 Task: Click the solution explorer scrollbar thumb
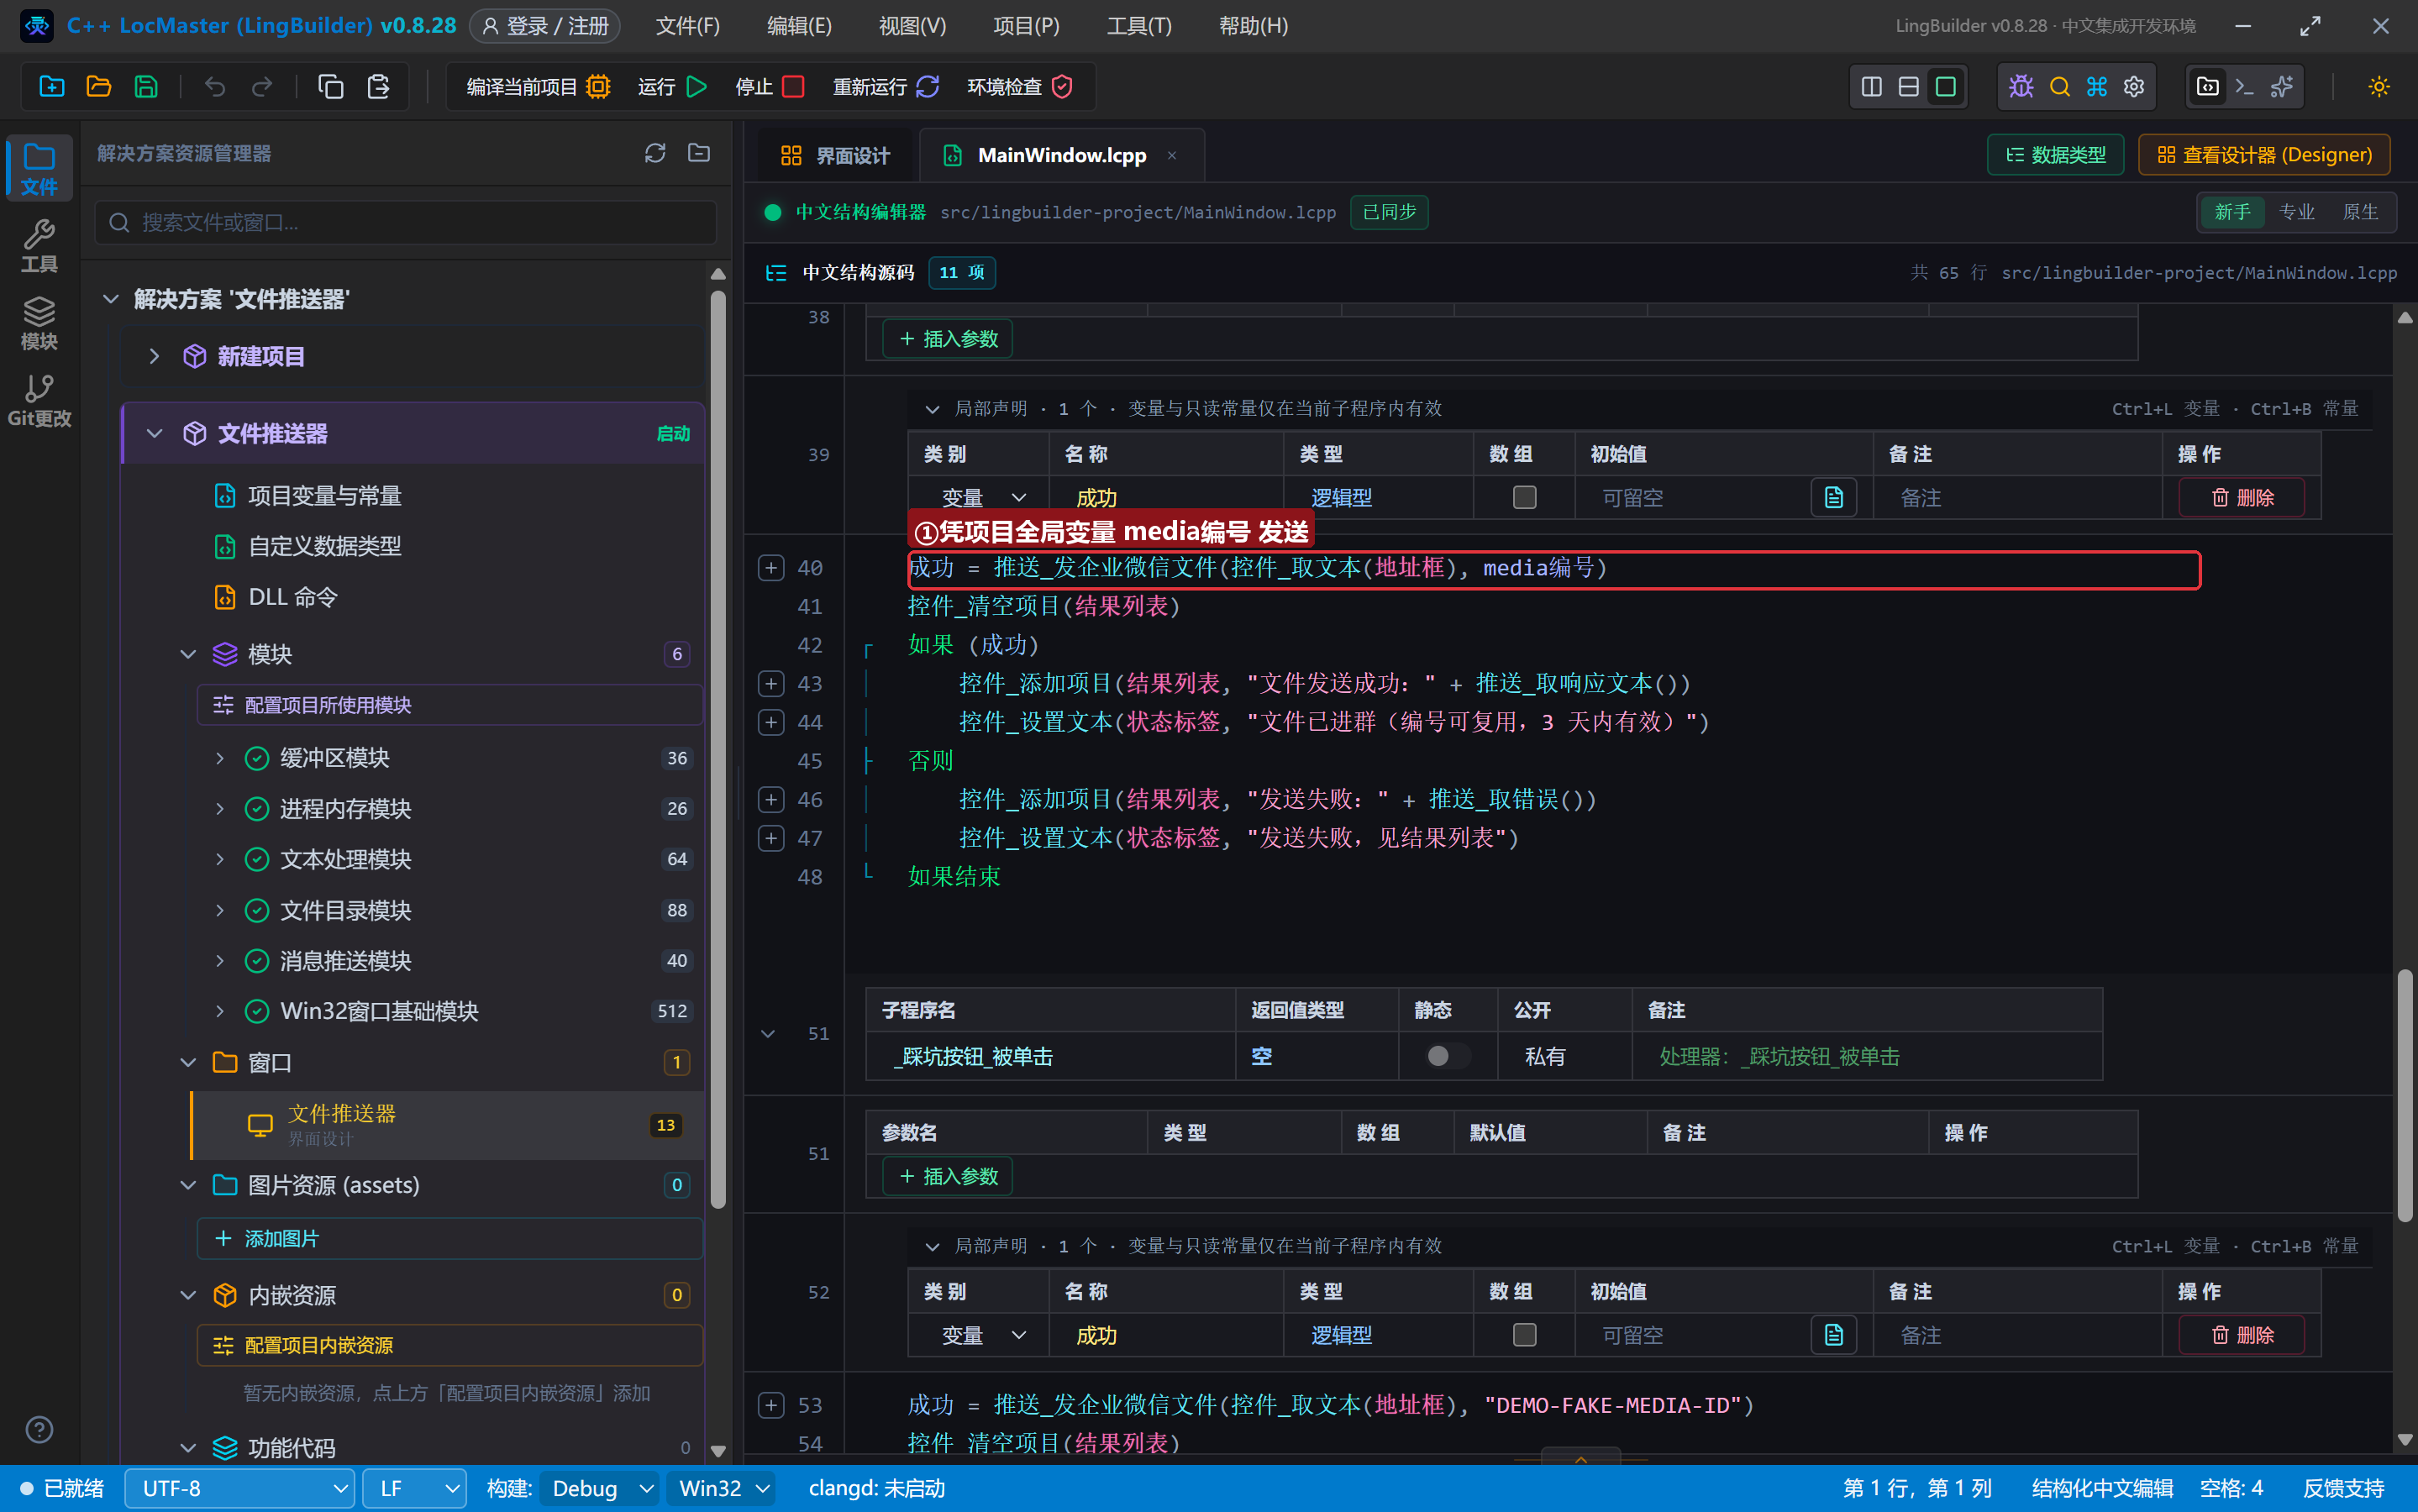click(718, 750)
